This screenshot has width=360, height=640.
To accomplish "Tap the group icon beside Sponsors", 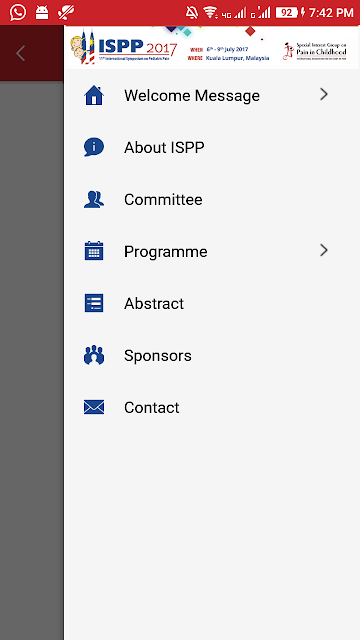I will (x=94, y=355).
